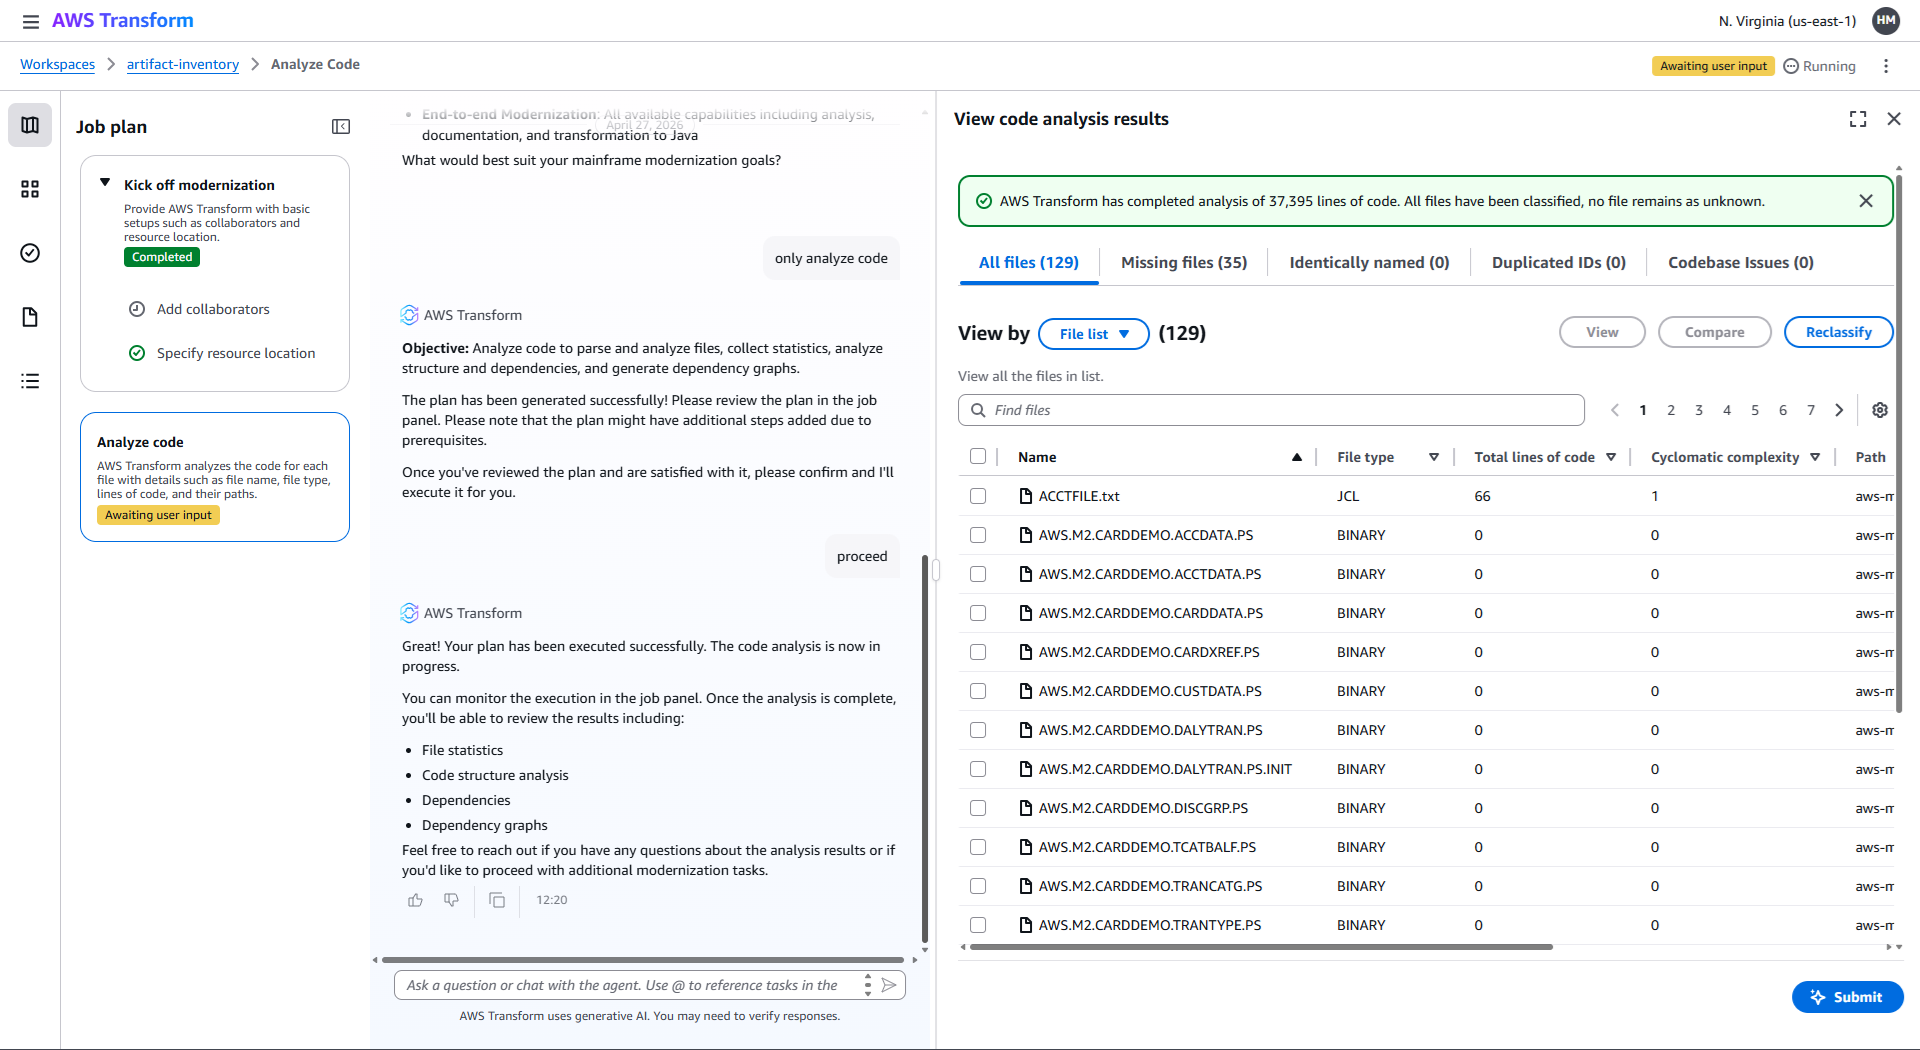1920x1050 pixels.
Task: Click the chat vertical scrollbar
Action: (x=925, y=748)
